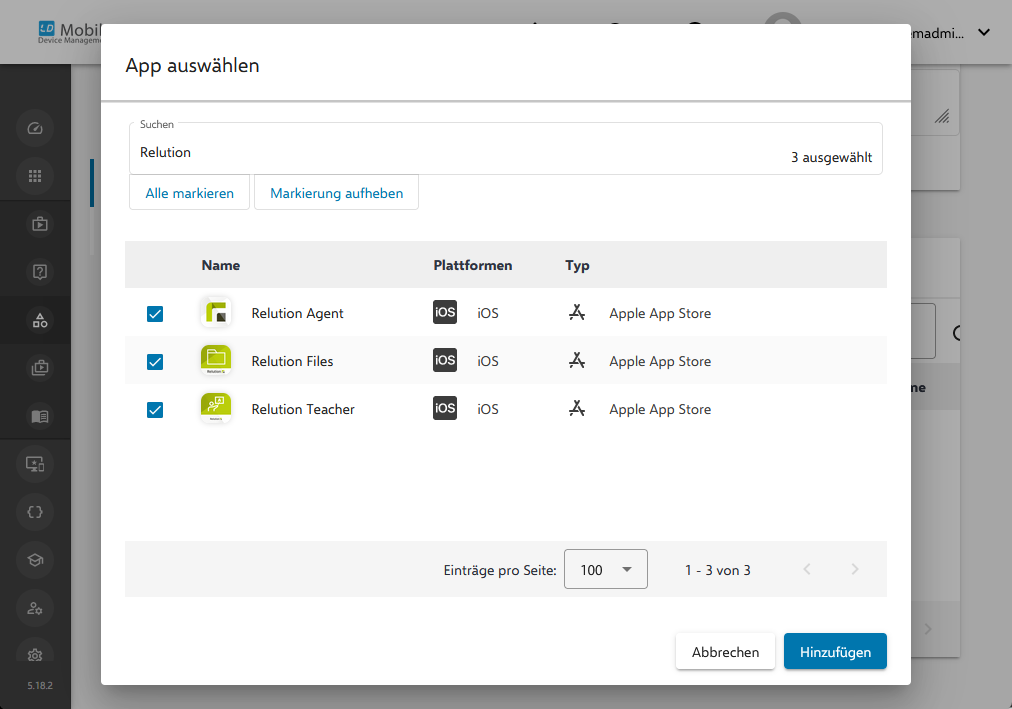Click the Relution Agent name text
The width and height of the screenshot is (1012, 709).
click(297, 314)
